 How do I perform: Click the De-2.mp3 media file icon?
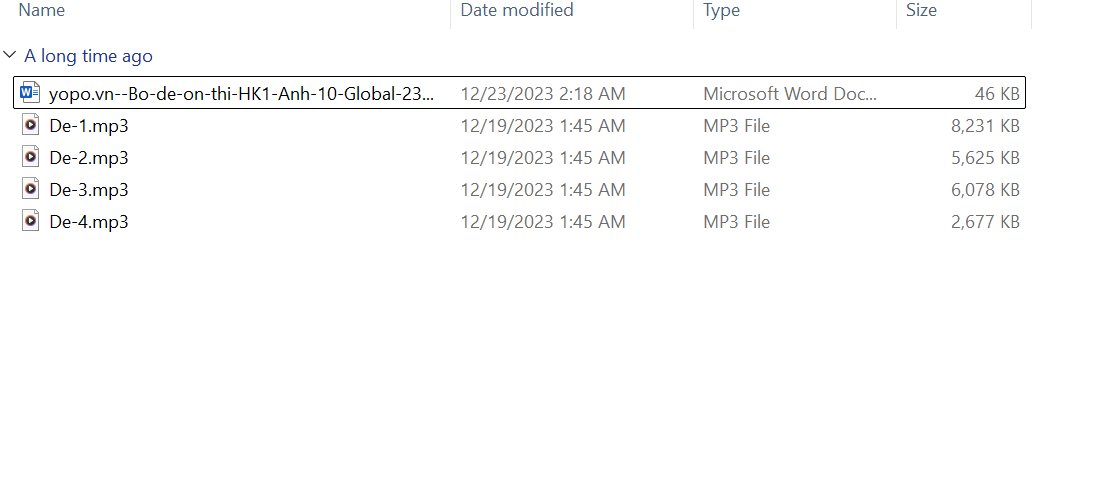coord(30,158)
